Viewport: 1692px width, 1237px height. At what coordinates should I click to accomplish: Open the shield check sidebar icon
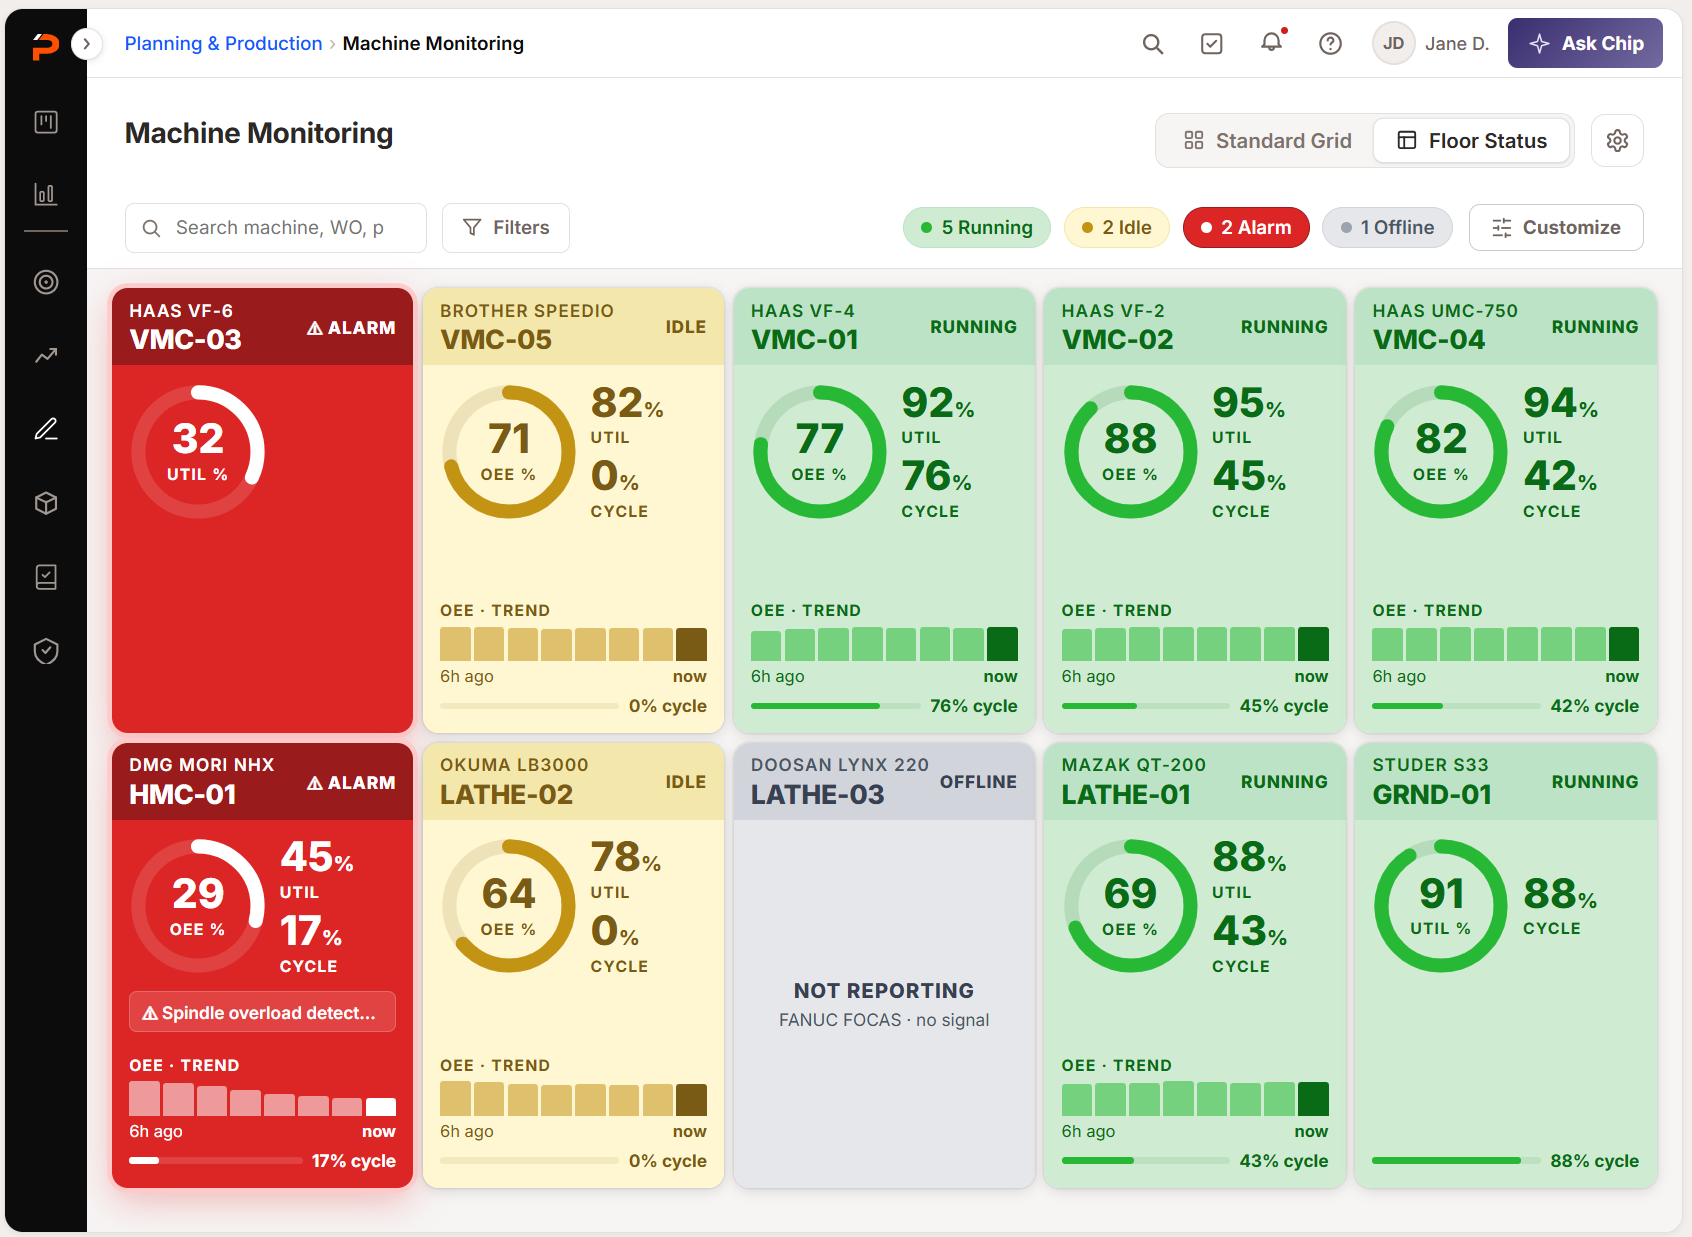46,651
